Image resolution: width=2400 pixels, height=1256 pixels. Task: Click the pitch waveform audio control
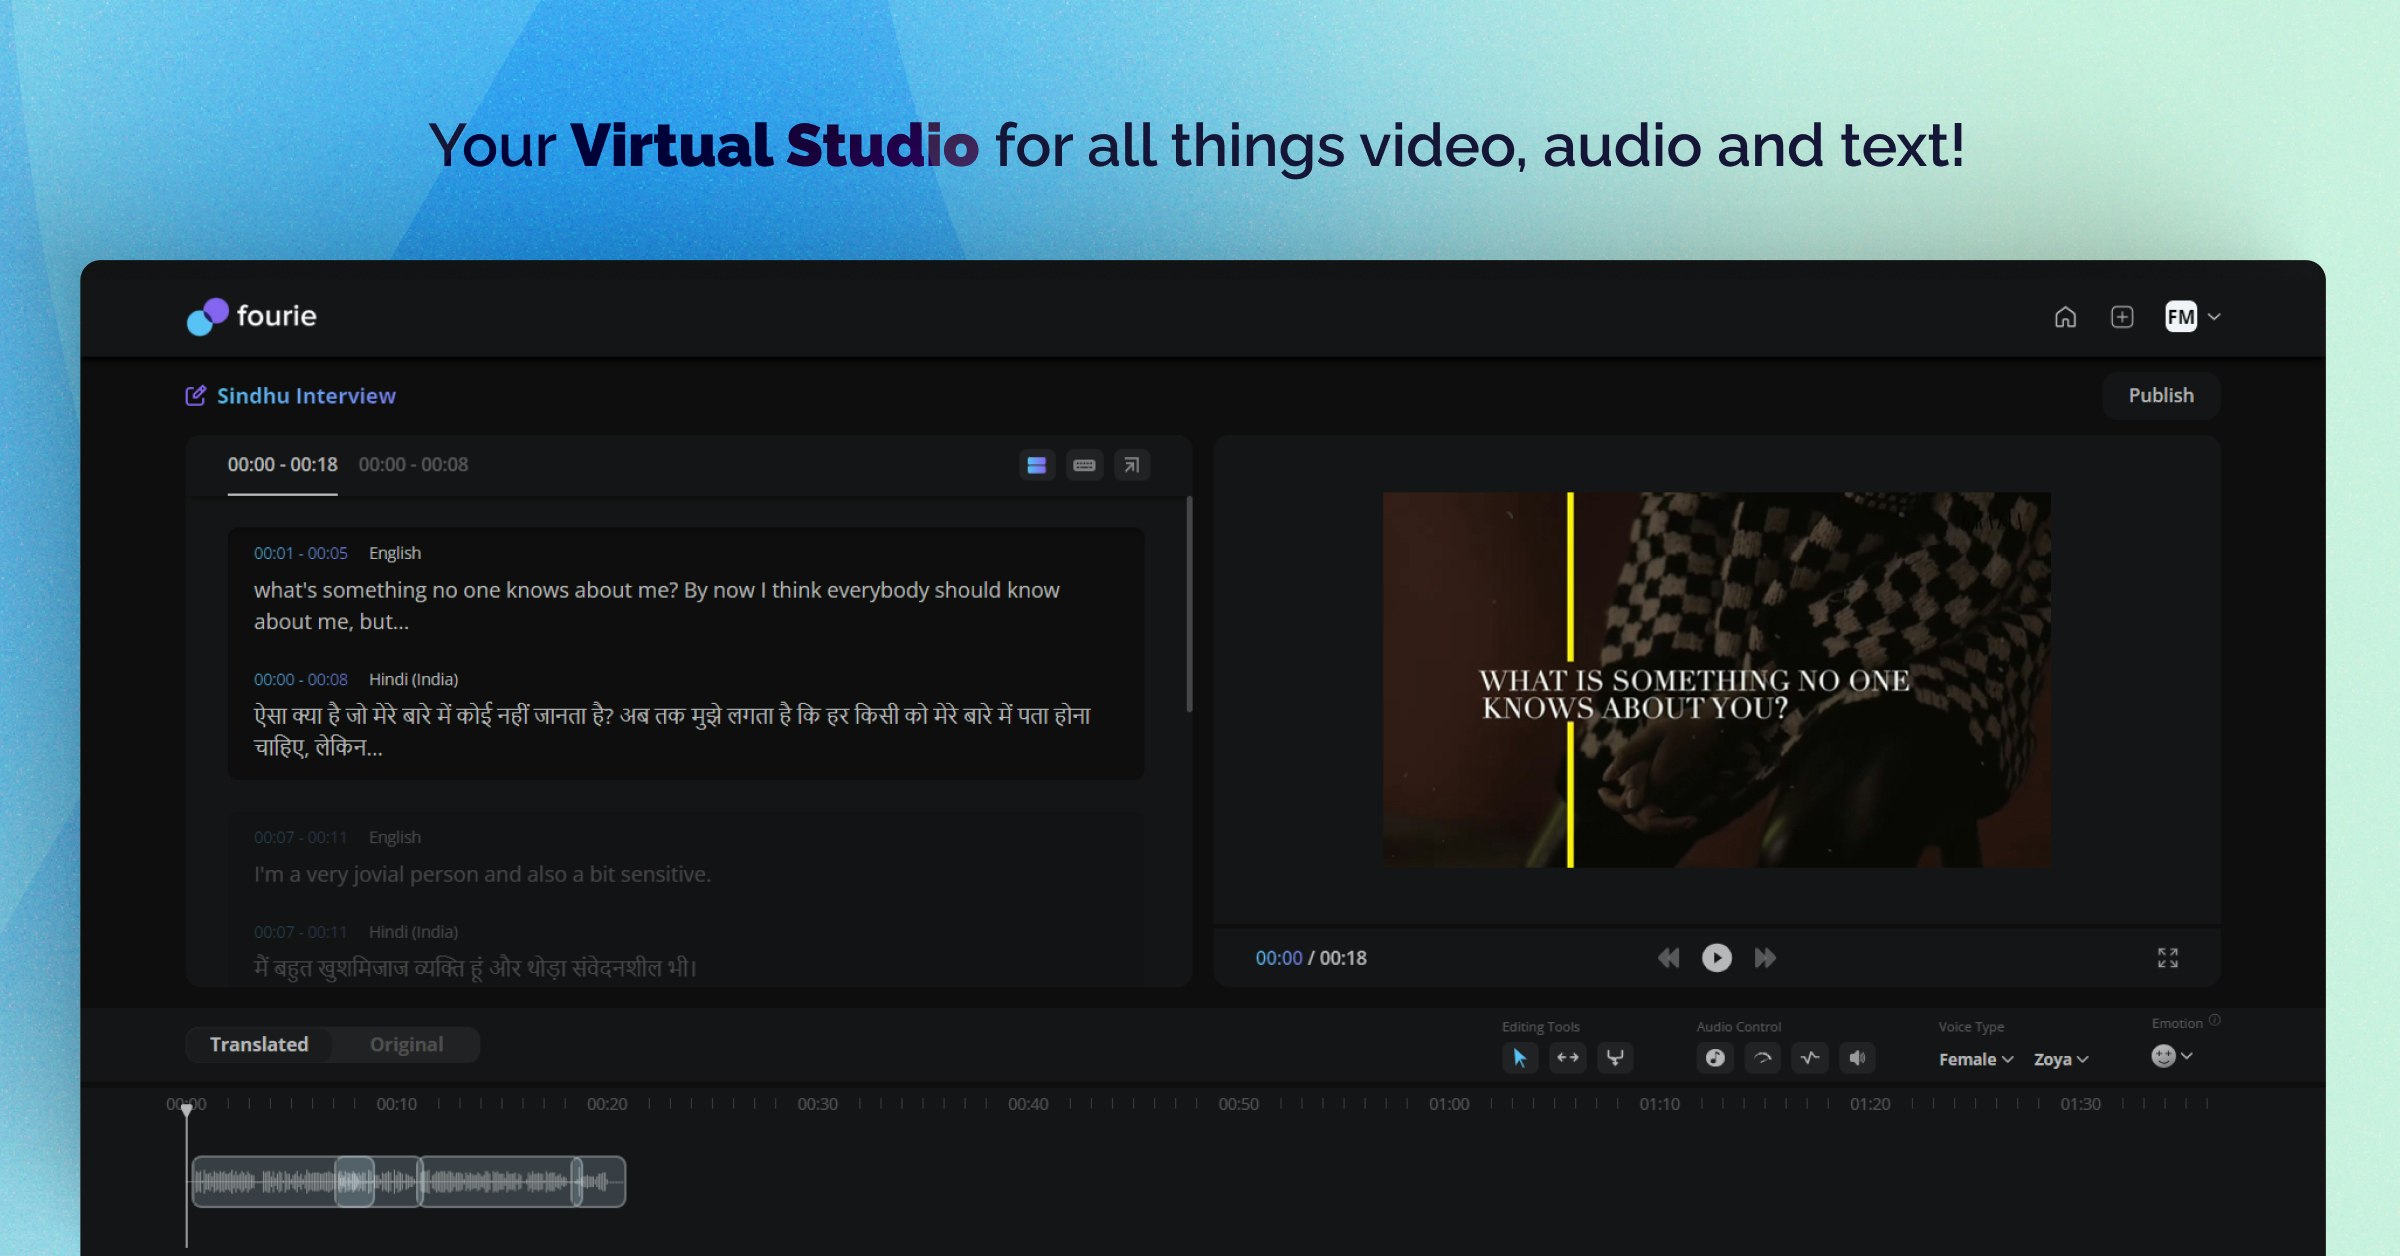pyautogui.click(x=1810, y=1058)
